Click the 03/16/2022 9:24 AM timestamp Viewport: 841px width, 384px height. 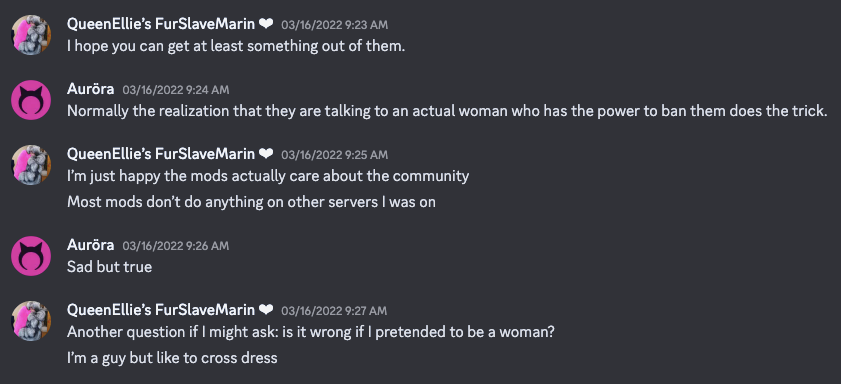tap(176, 90)
